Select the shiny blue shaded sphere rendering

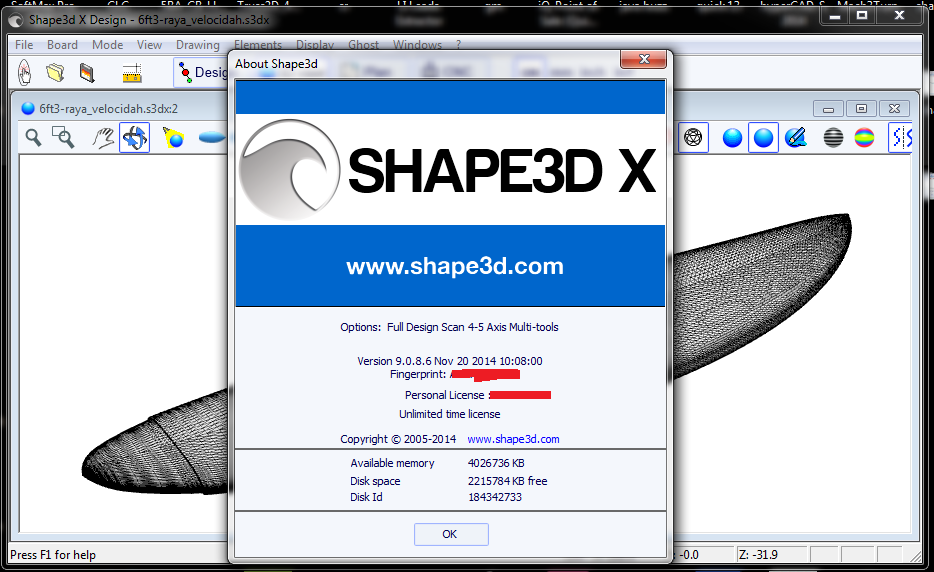coord(732,138)
